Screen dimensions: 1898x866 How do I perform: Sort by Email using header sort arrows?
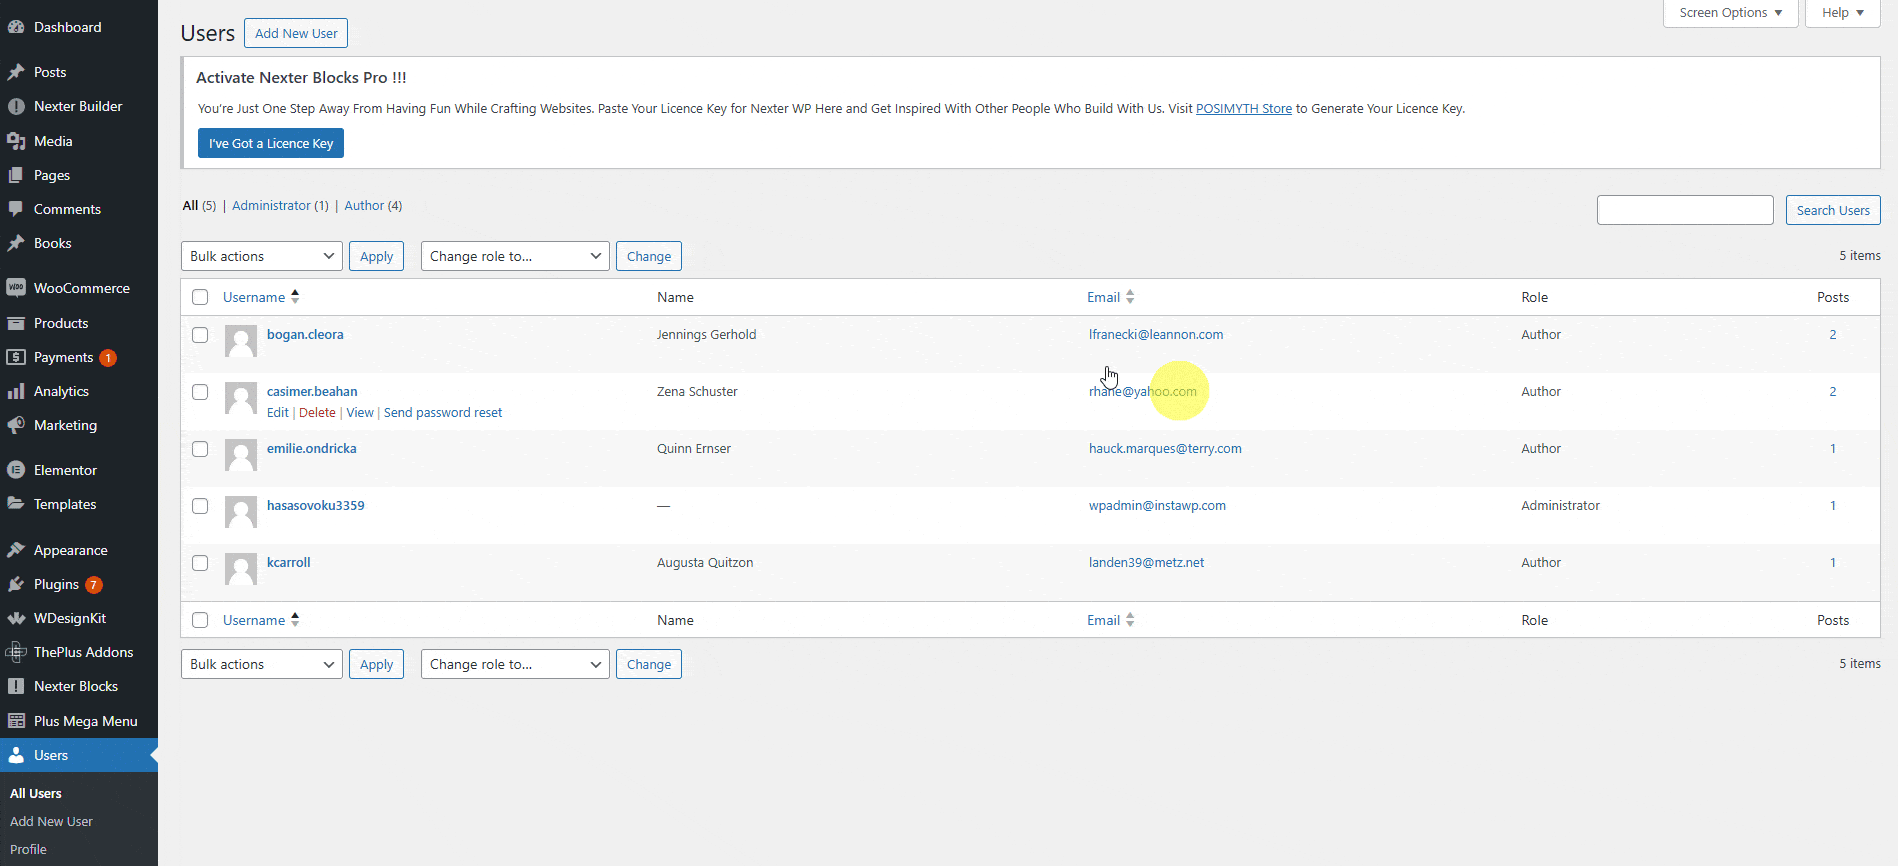[1130, 297]
